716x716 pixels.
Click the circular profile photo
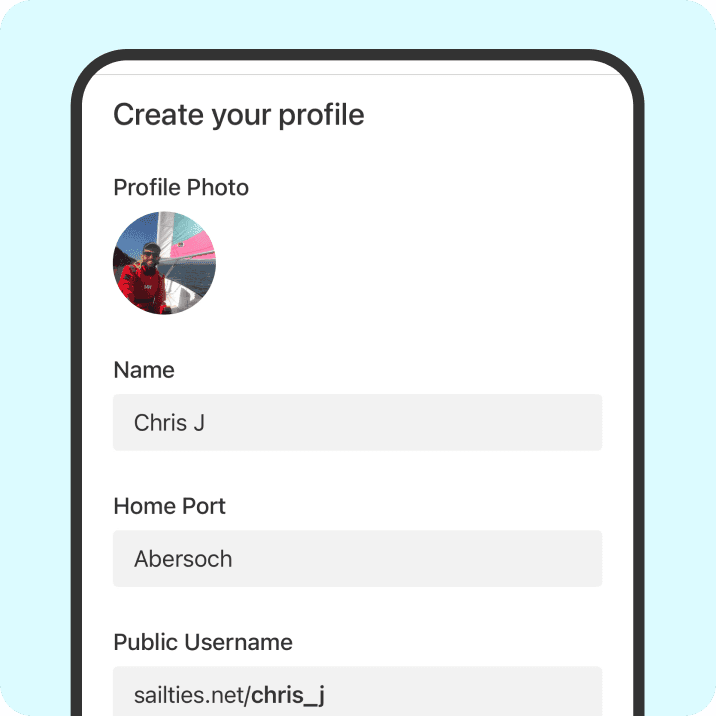(164, 263)
